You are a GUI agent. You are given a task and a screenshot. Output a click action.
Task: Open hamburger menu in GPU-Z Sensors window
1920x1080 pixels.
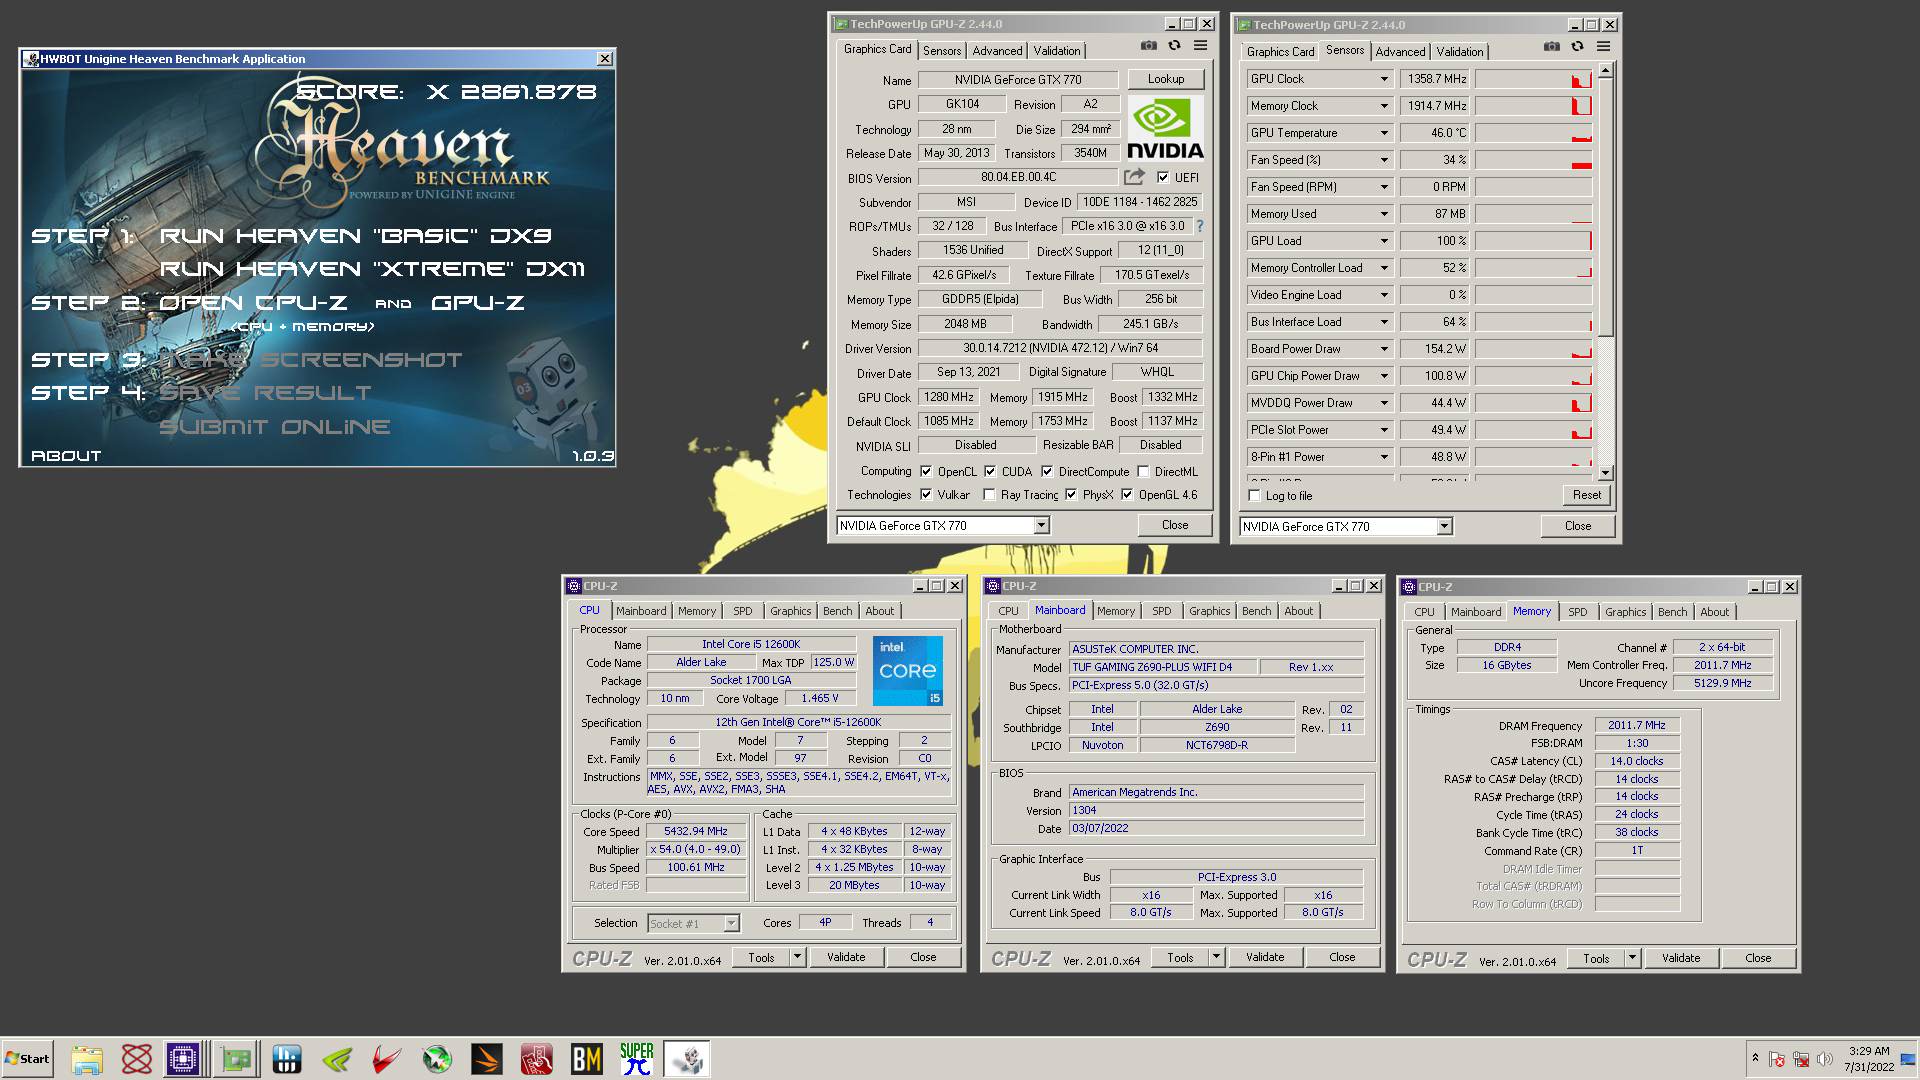point(1603,47)
